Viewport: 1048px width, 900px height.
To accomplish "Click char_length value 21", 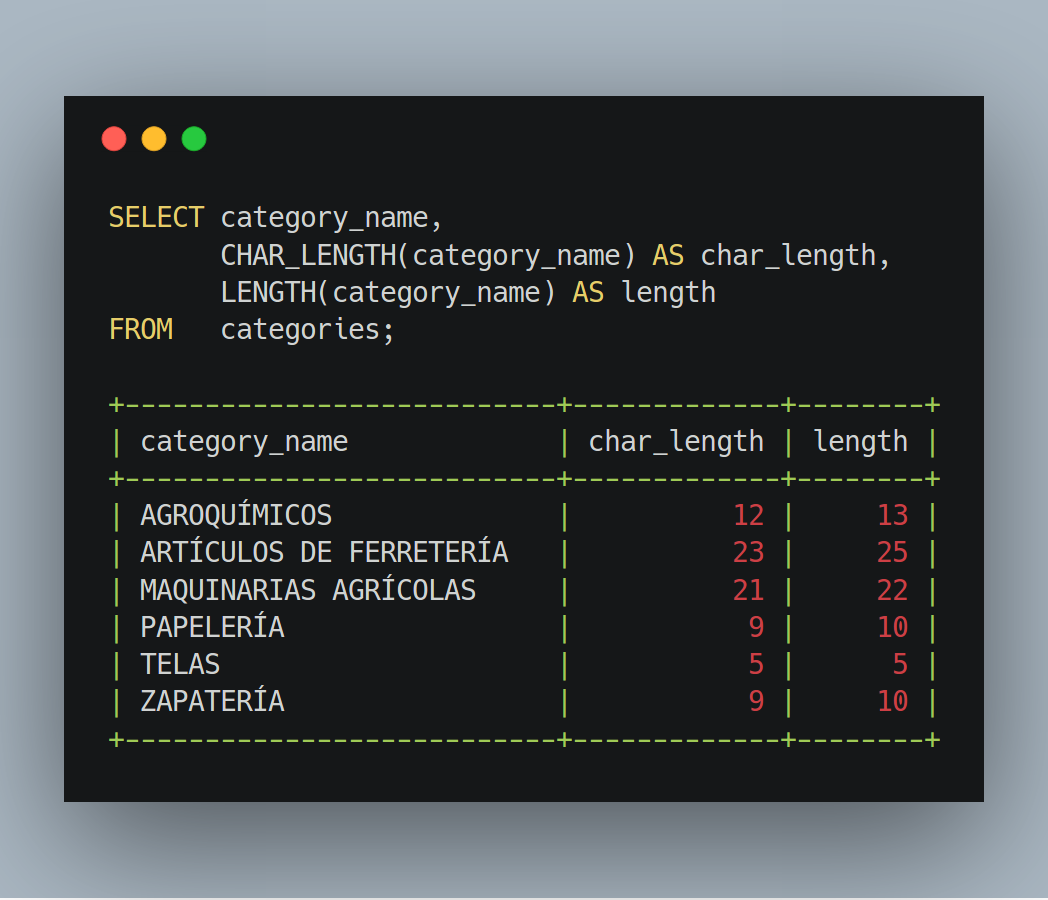I will pos(749,590).
